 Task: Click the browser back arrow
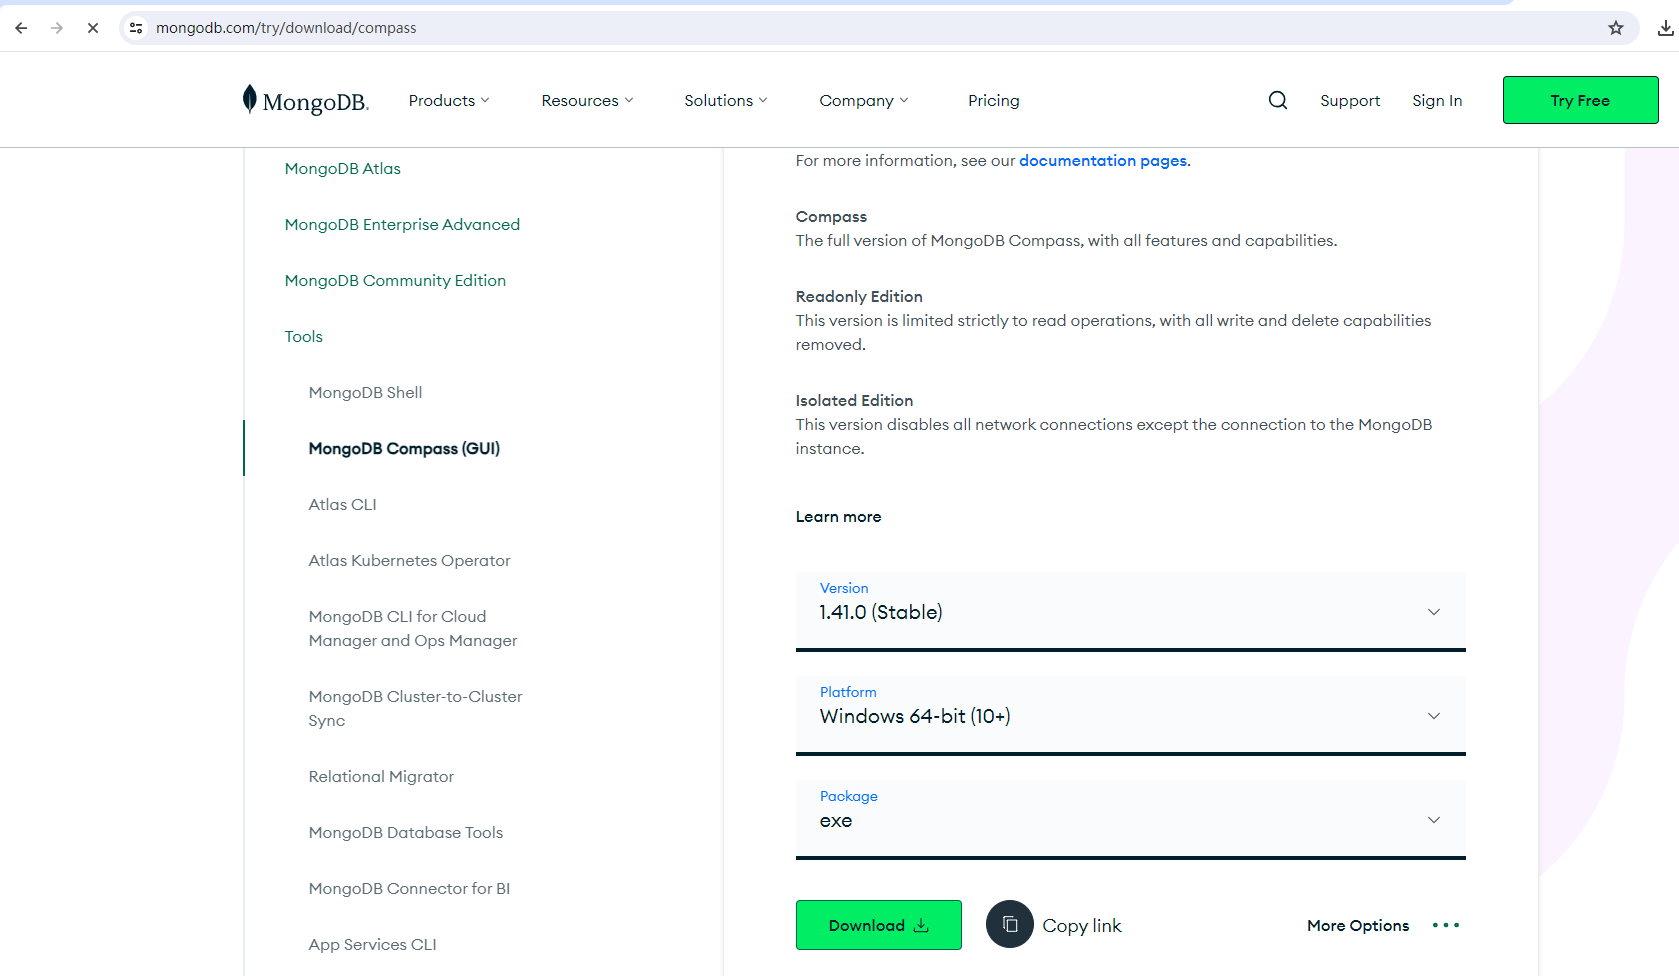tap(21, 28)
